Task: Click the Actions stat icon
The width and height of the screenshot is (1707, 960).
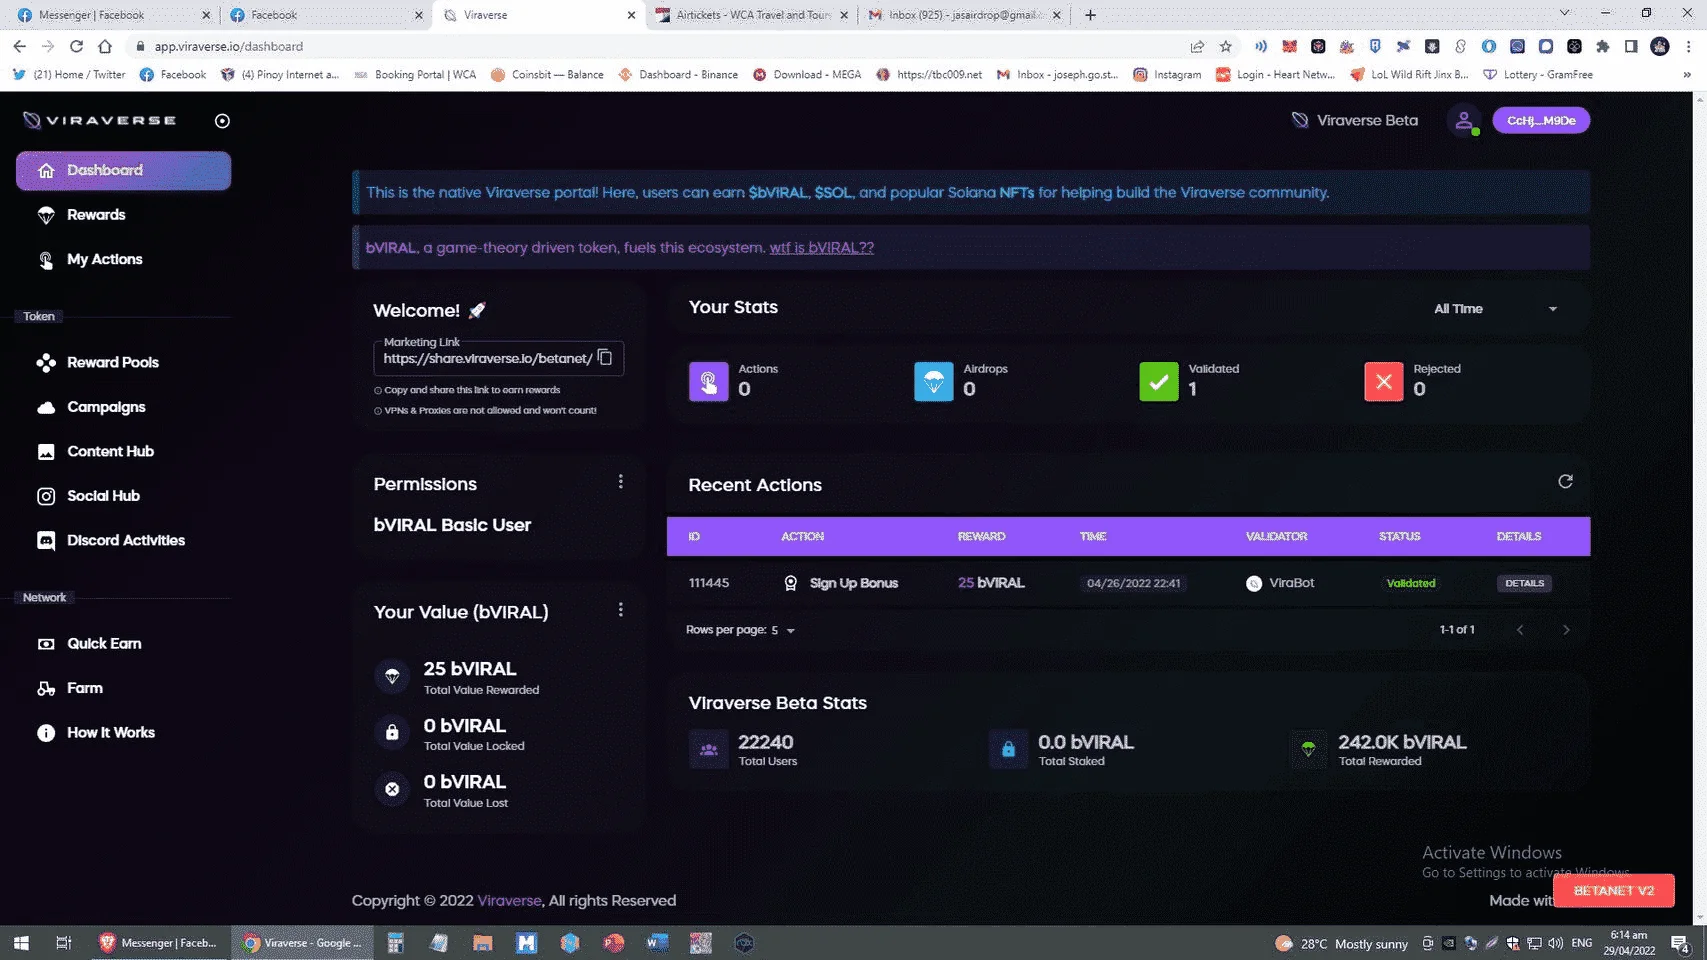Action: pos(708,382)
